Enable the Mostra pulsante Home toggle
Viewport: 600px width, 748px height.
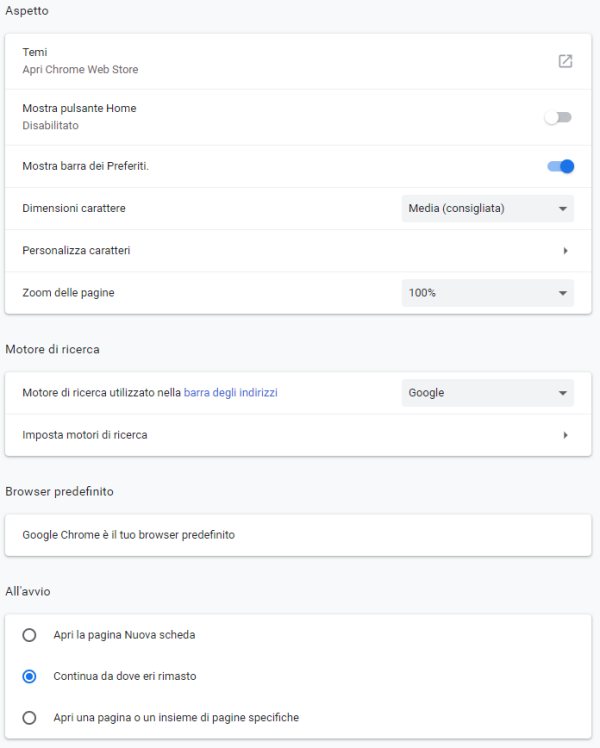point(558,117)
